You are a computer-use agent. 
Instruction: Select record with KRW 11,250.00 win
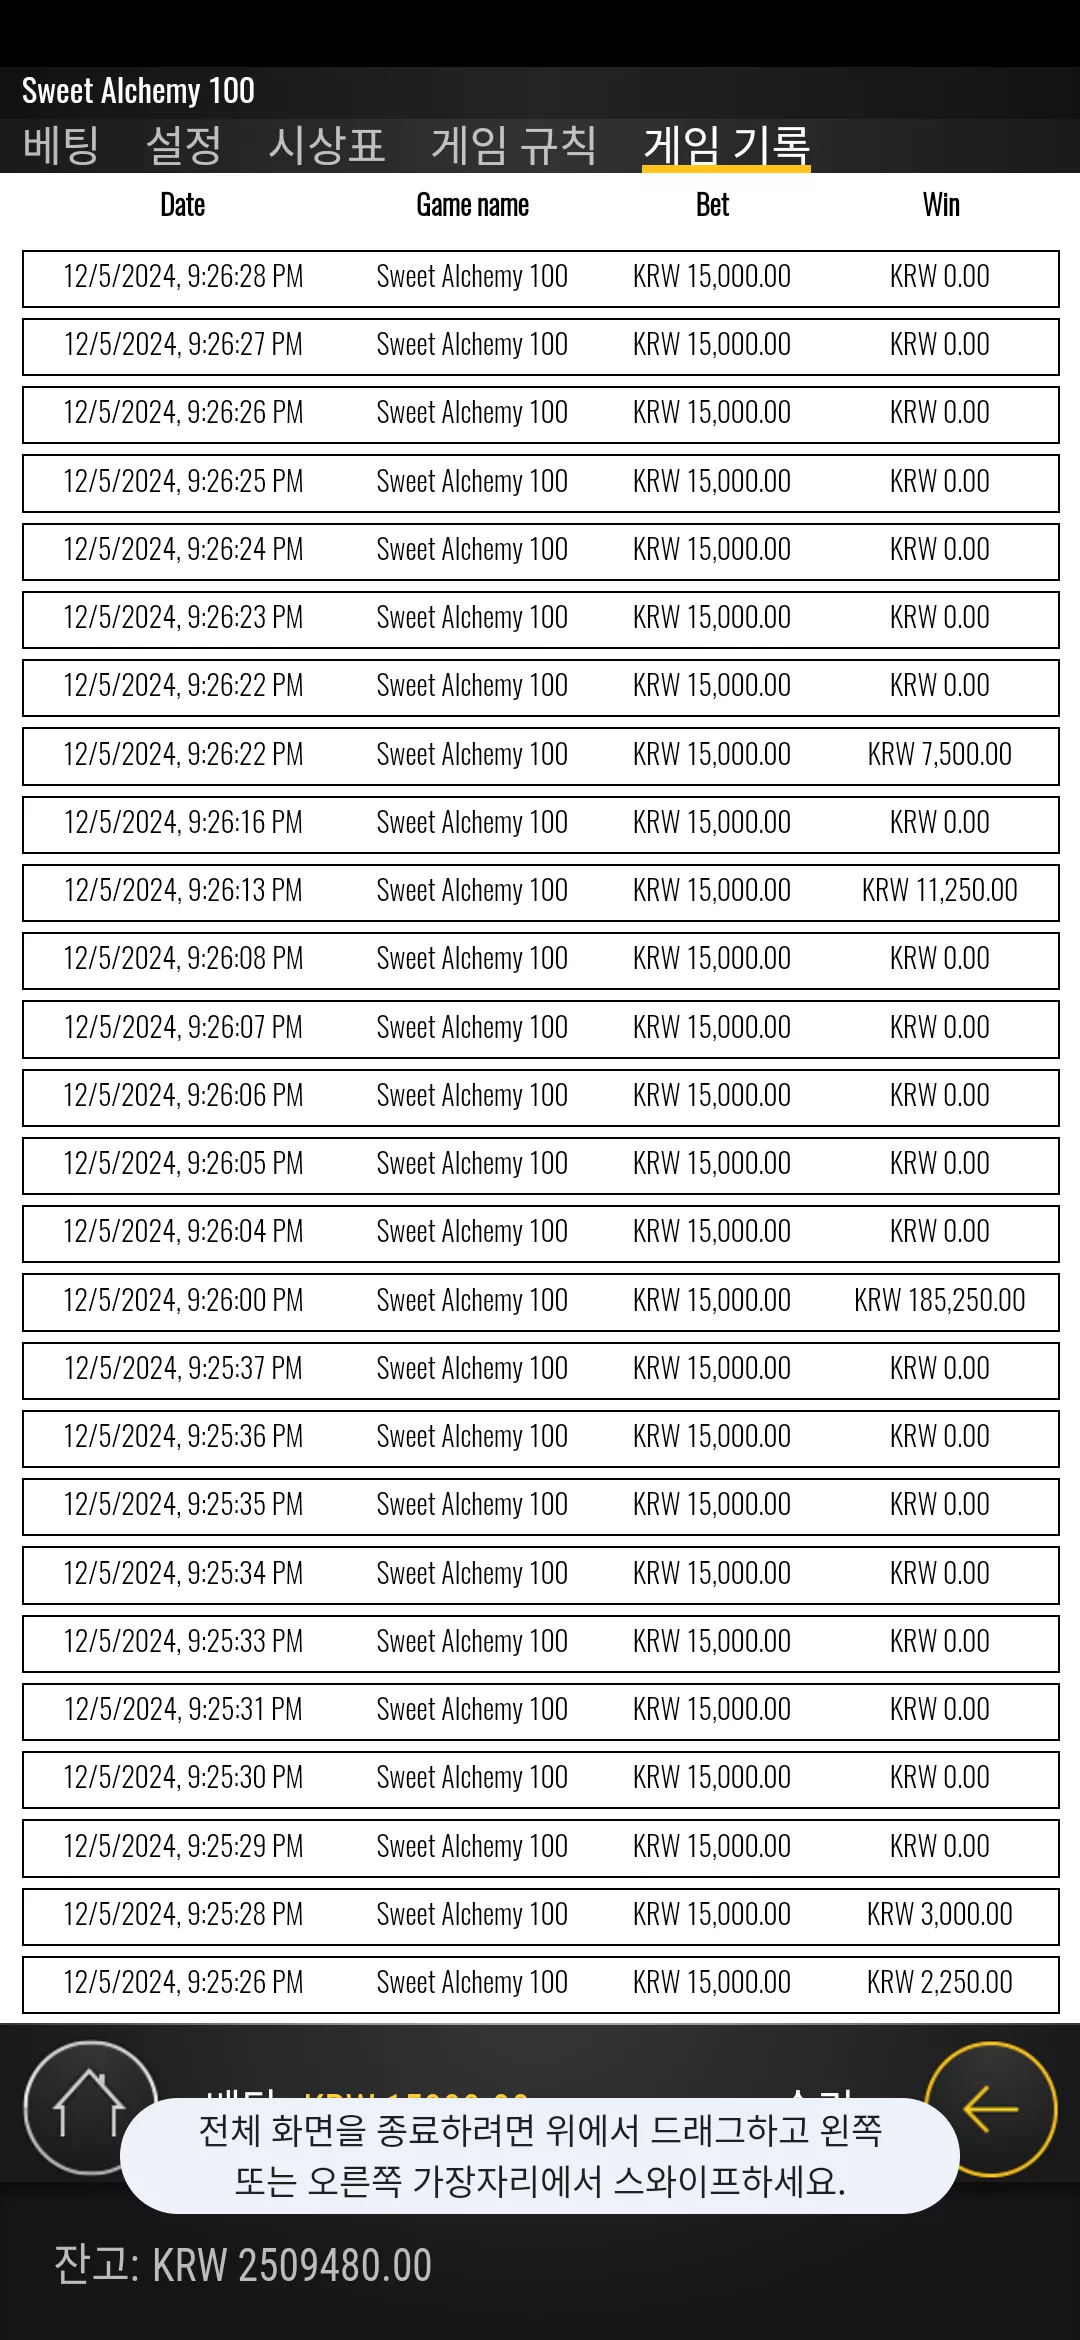(541, 892)
